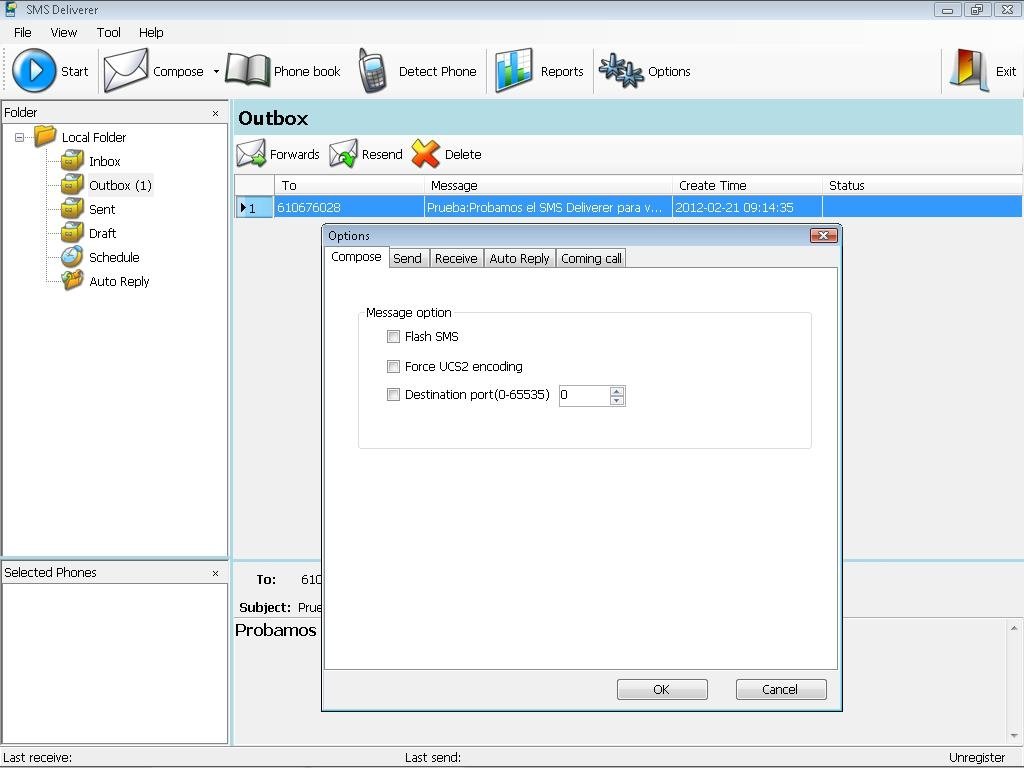The width and height of the screenshot is (1024, 768).
Task: Open the Tool menu
Action: pos(108,33)
